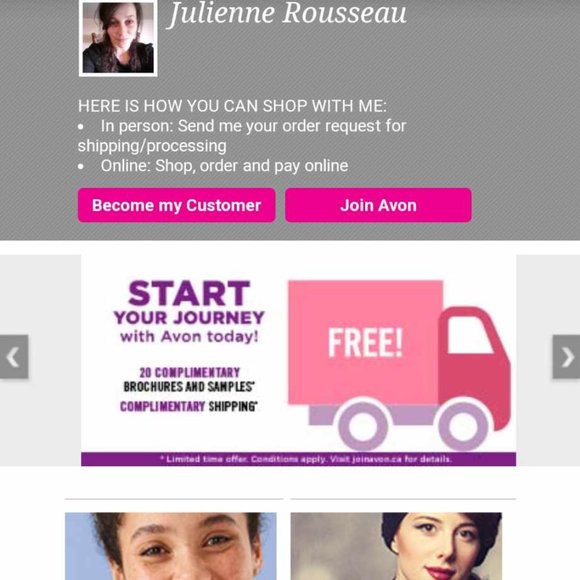This screenshot has height=580, width=580.
Task: Advance to the next carousel slide
Action: (566, 357)
